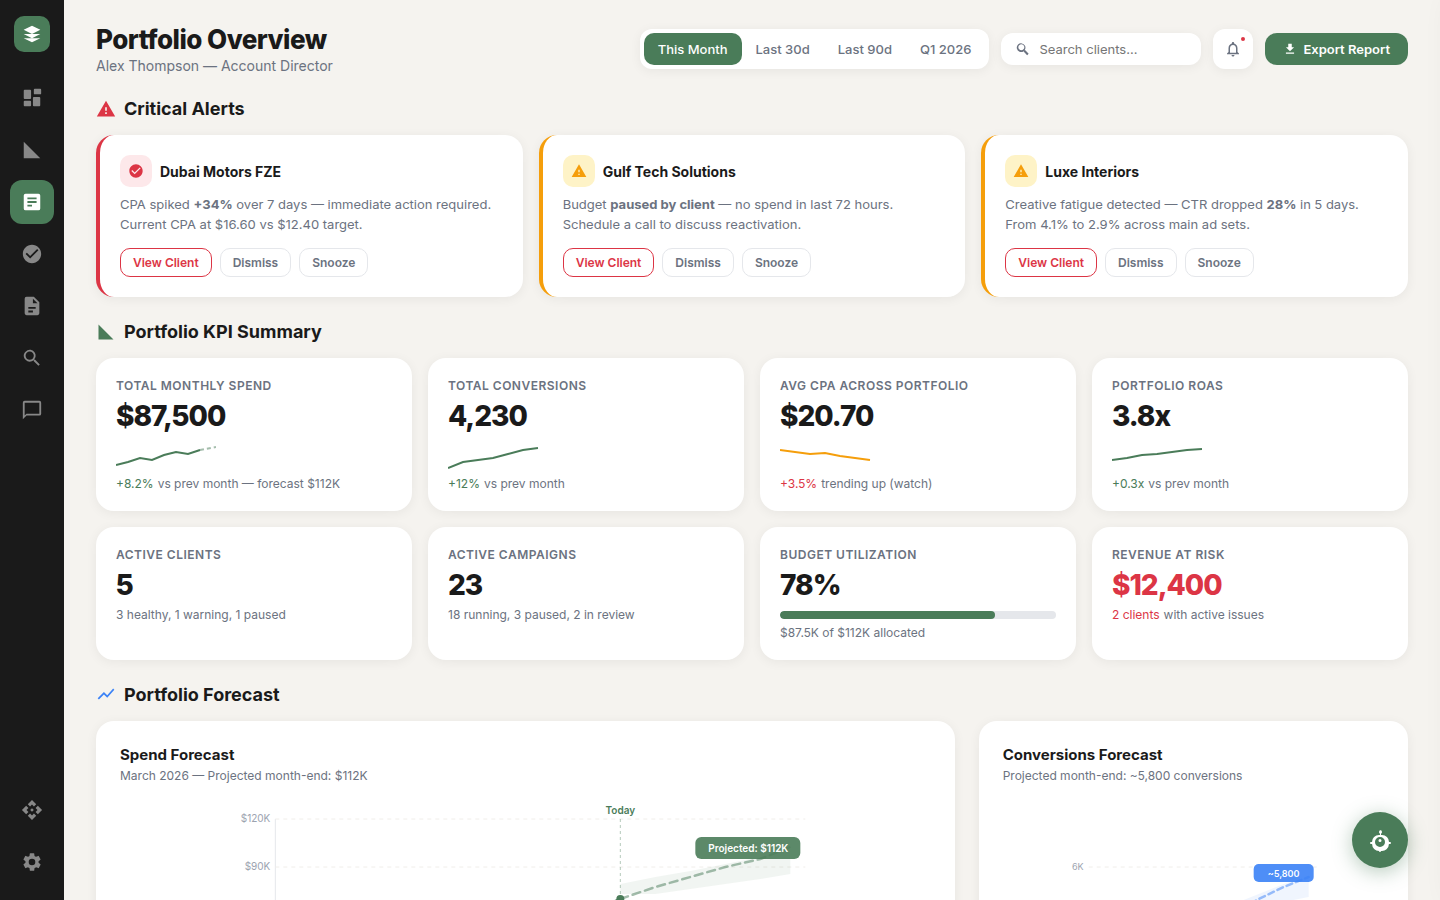Open the document icon in sidebar
Screen dimensions: 1440x900
(x=32, y=306)
